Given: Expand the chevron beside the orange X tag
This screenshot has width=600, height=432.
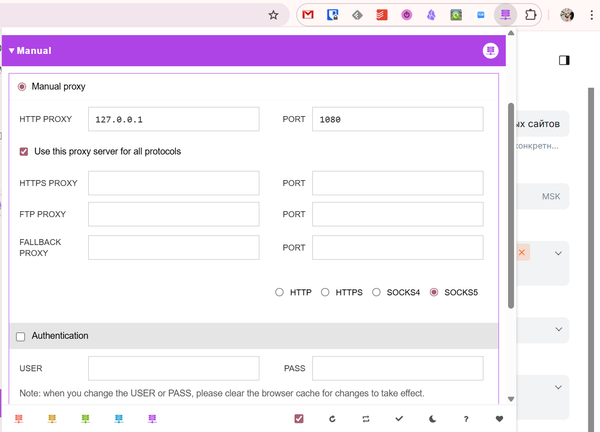Looking at the screenshot, I should [558, 253].
